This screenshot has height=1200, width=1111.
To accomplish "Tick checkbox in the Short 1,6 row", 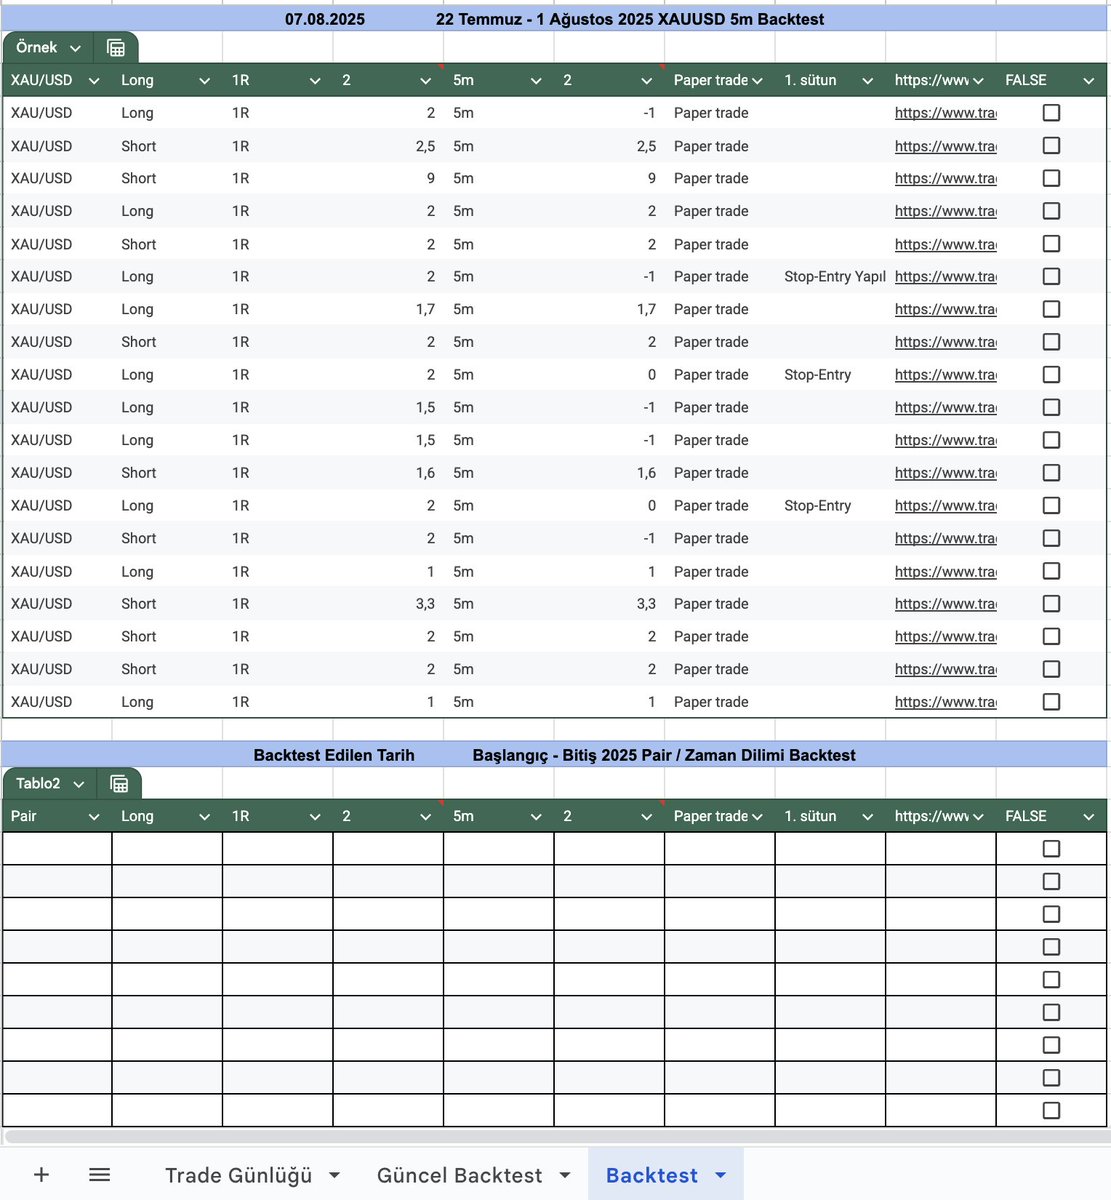I will click(x=1051, y=473).
